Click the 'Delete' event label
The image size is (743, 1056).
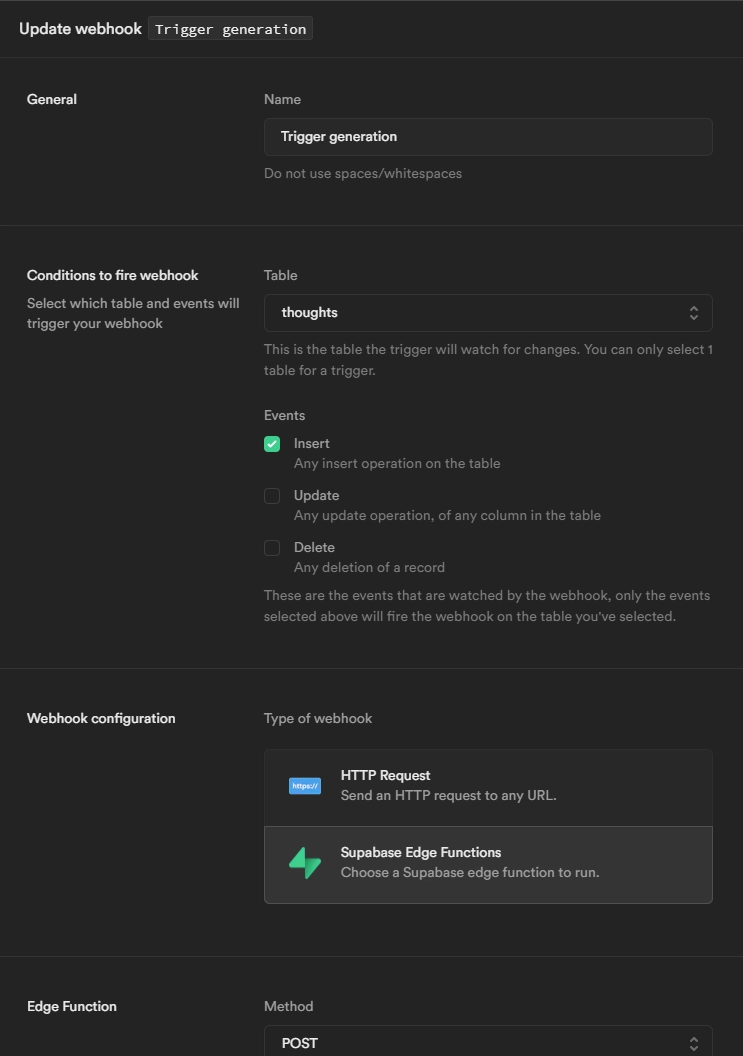[314, 548]
